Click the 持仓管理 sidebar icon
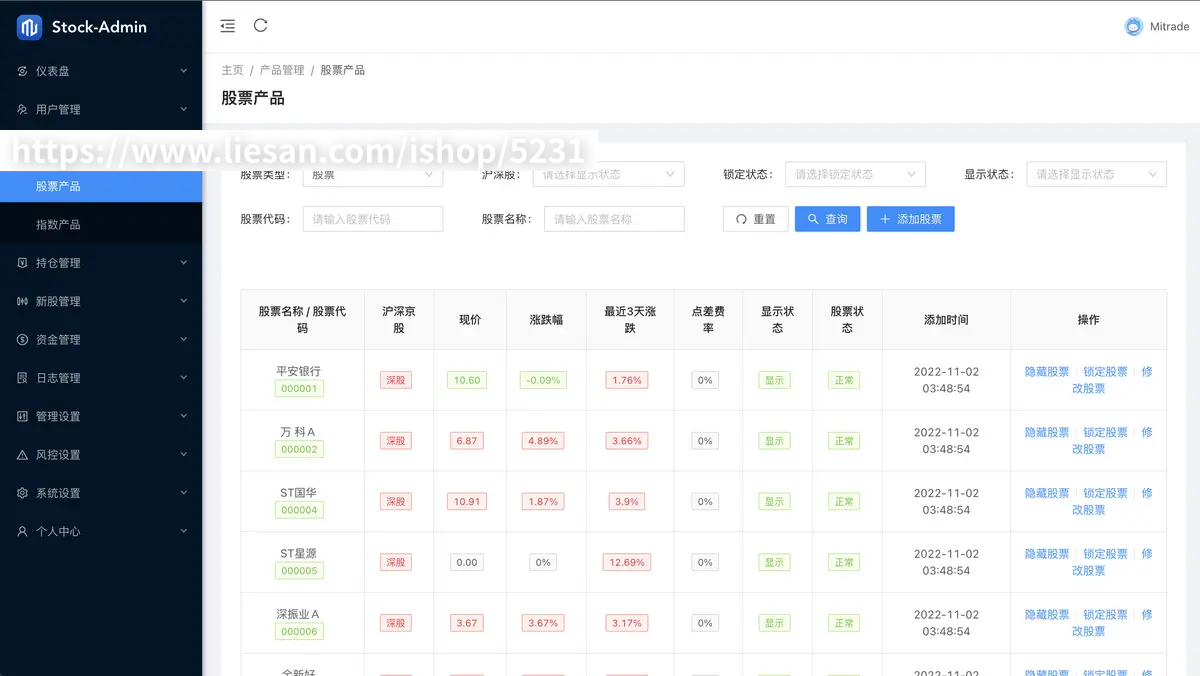 [23, 263]
